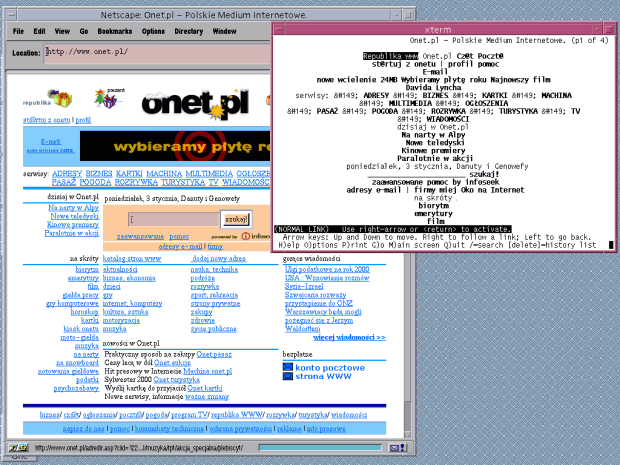Viewport: 620px width, 465px height.
Task: Open the internet, komputery category link
Action: coord(132,304)
